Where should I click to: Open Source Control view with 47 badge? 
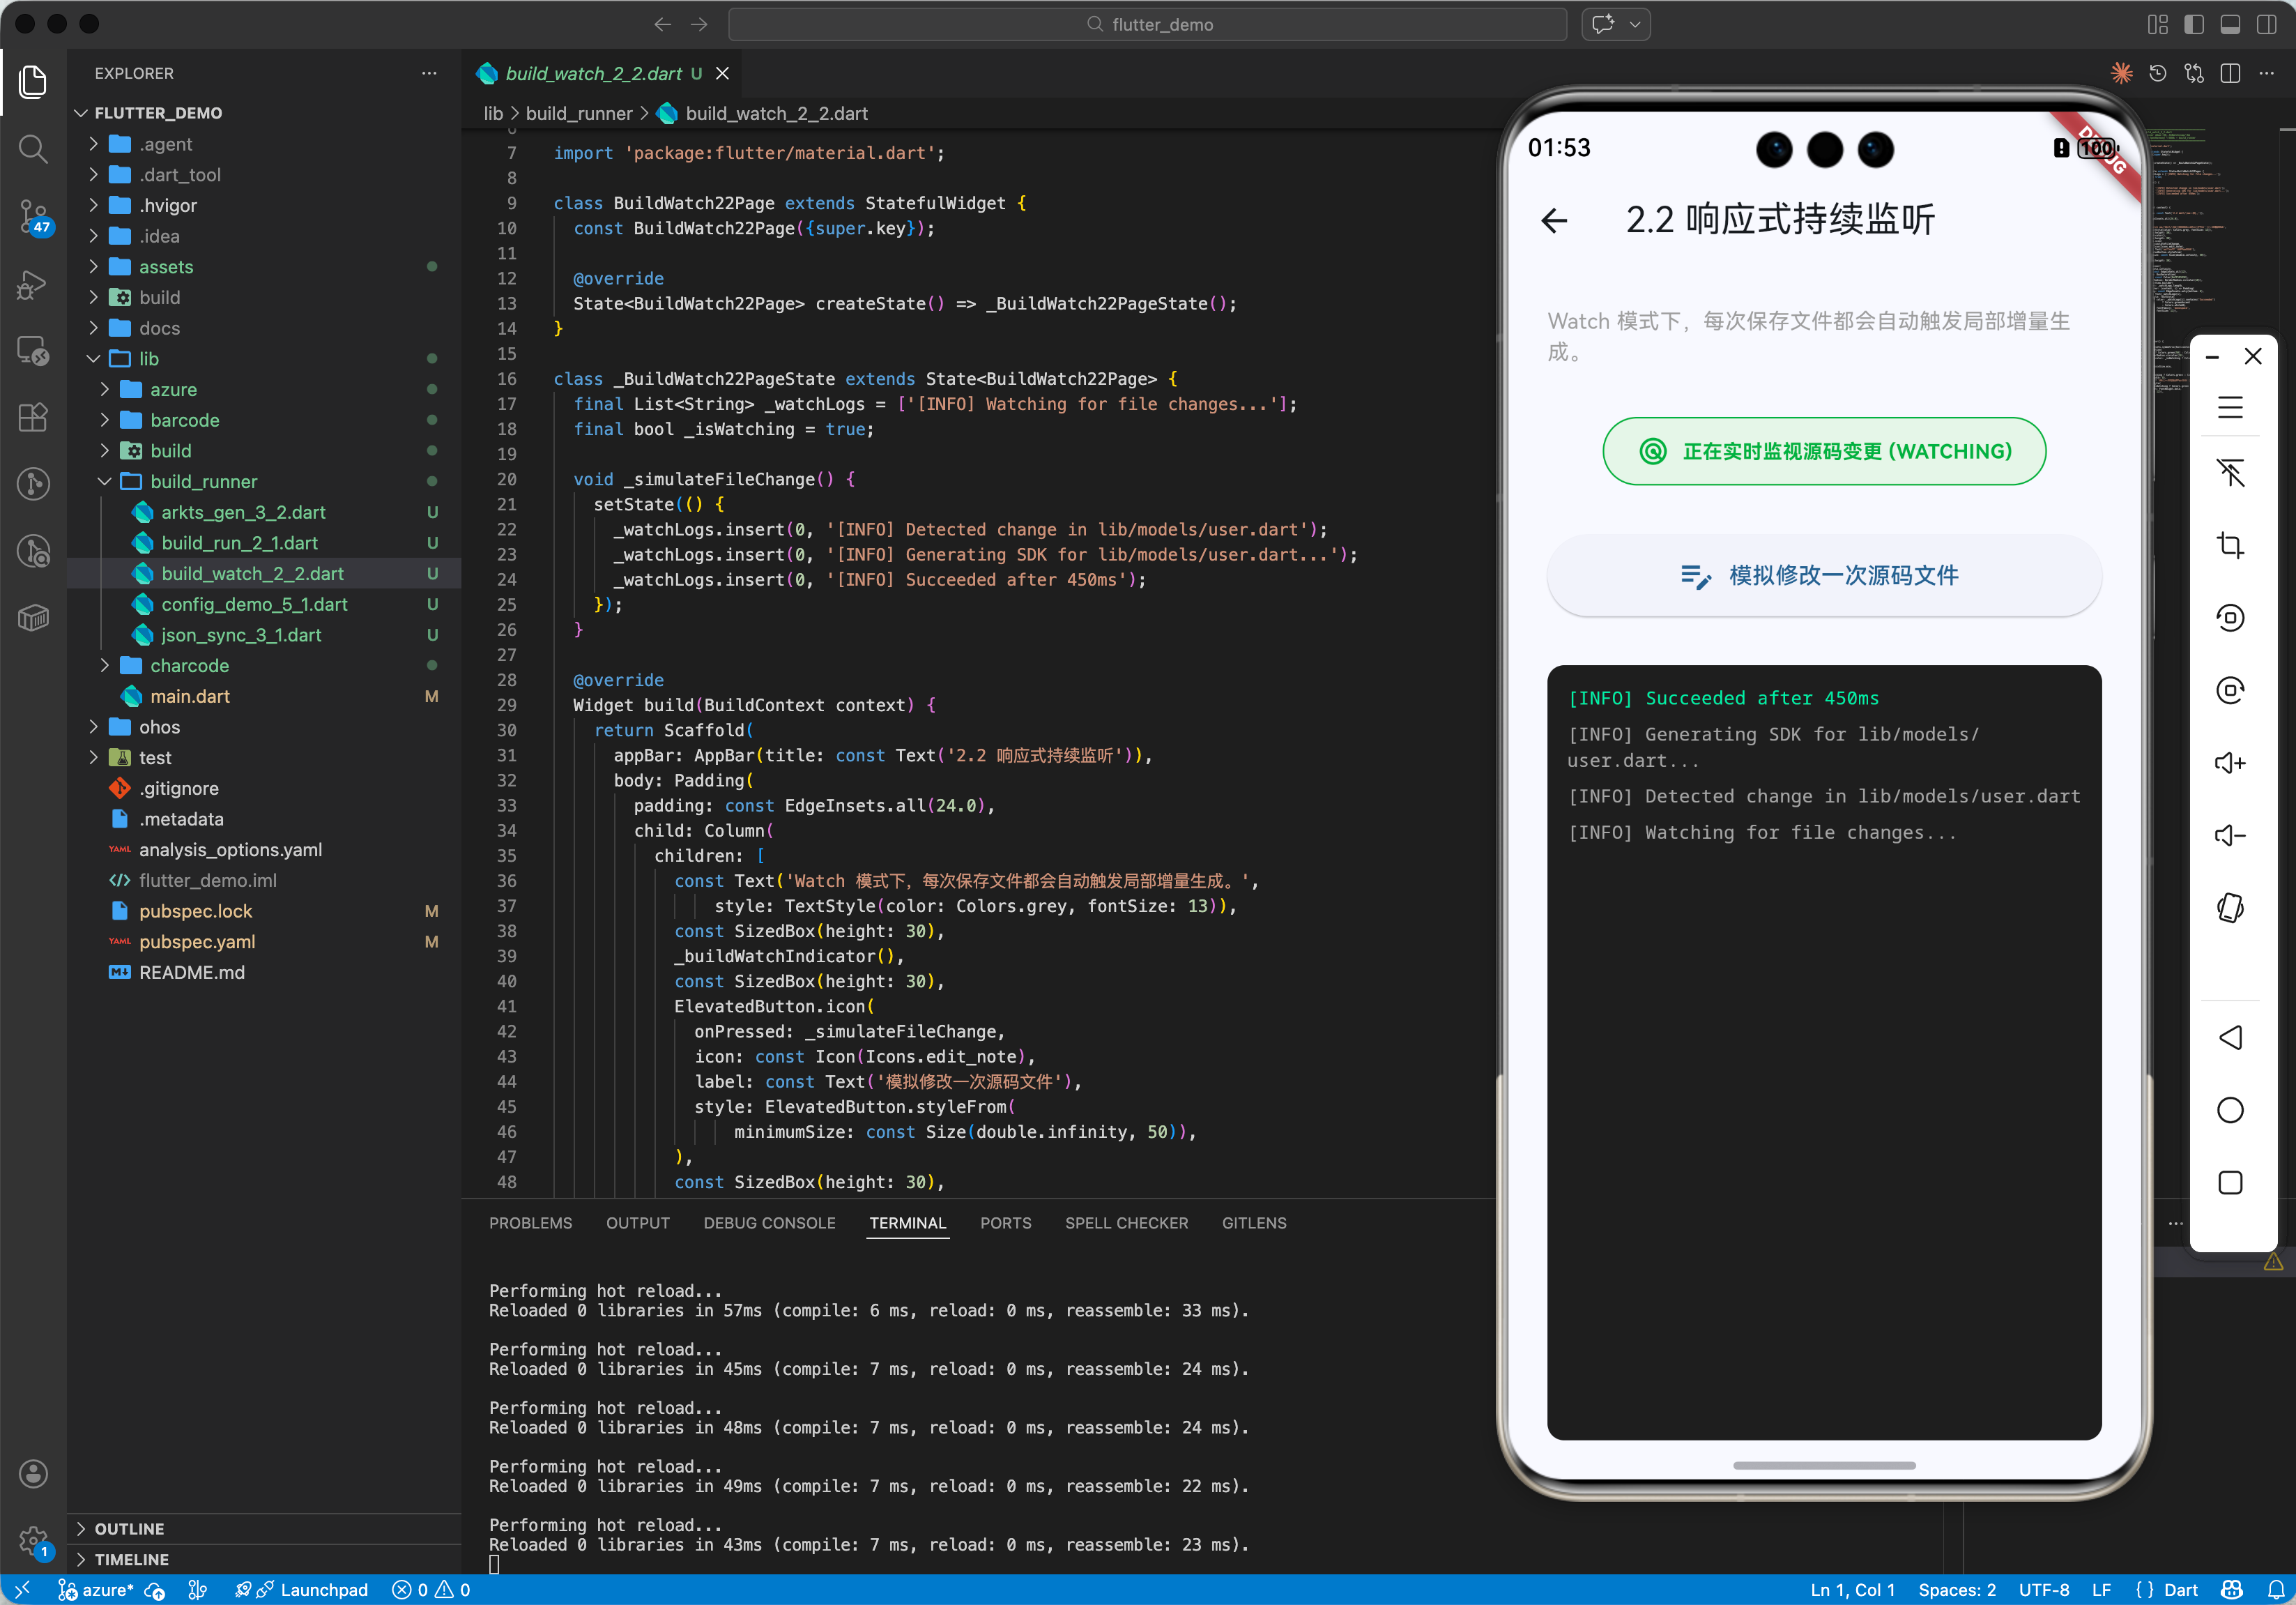pos(33,215)
